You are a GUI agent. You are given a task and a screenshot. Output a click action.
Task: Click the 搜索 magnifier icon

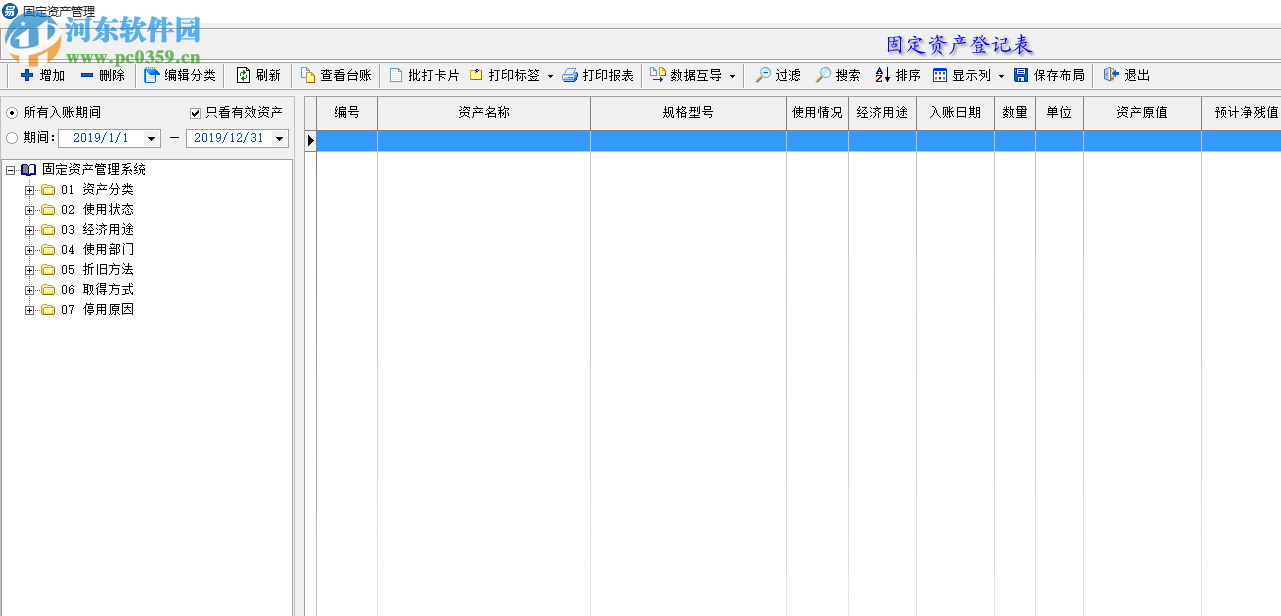(x=823, y=75)
